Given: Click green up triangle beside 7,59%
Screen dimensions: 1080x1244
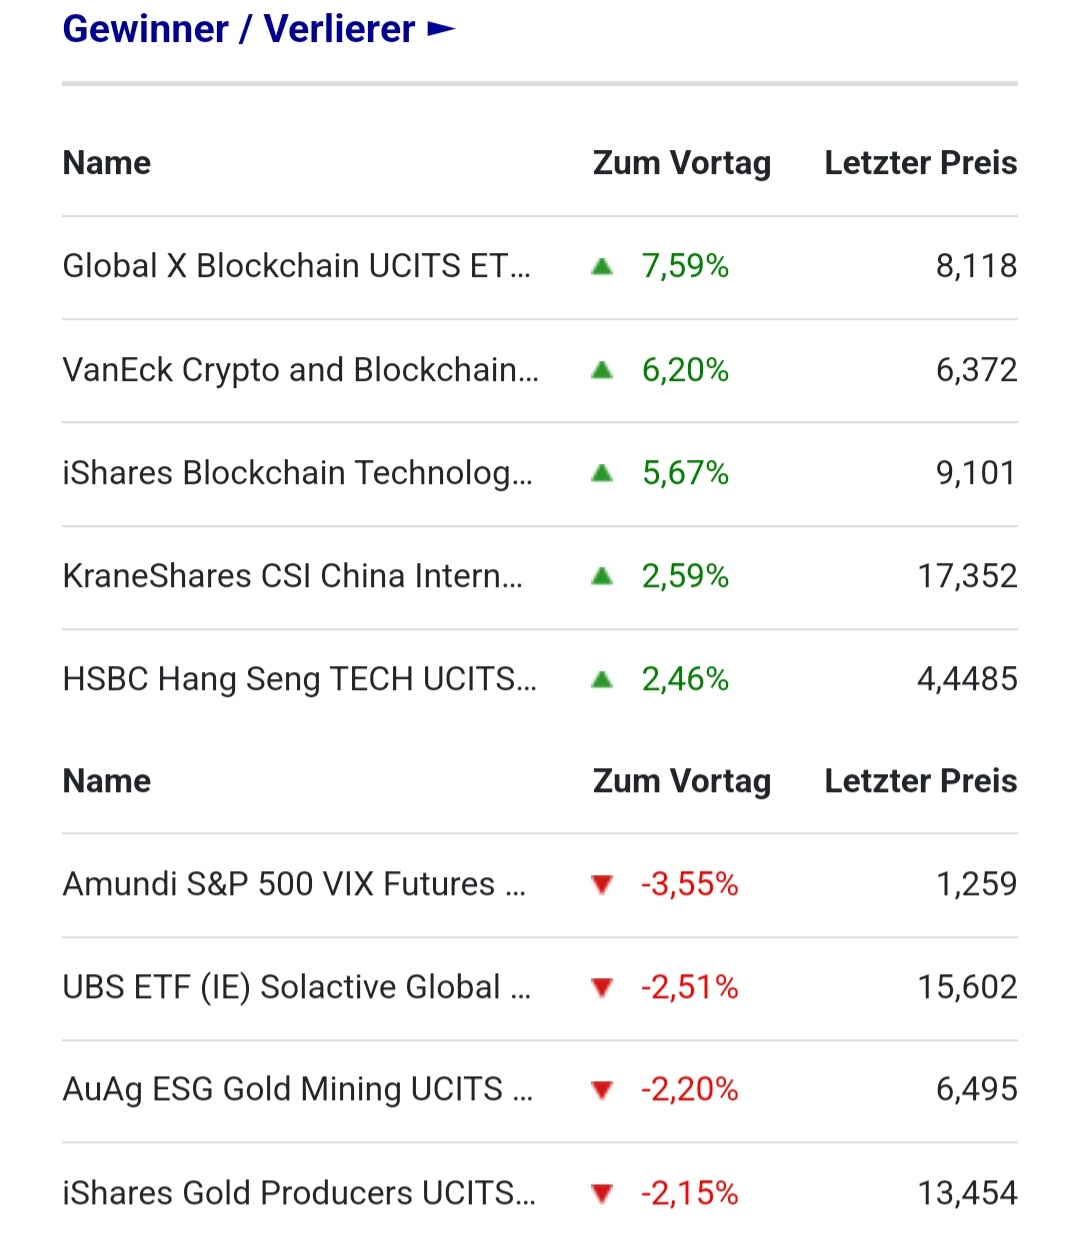Looking at the screenshot, I should [602, 266].
